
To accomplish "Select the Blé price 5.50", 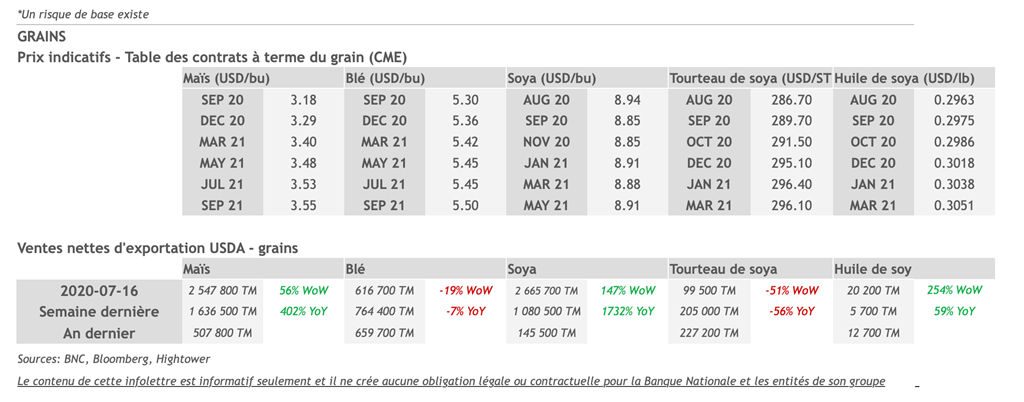I will pos(465,205).
